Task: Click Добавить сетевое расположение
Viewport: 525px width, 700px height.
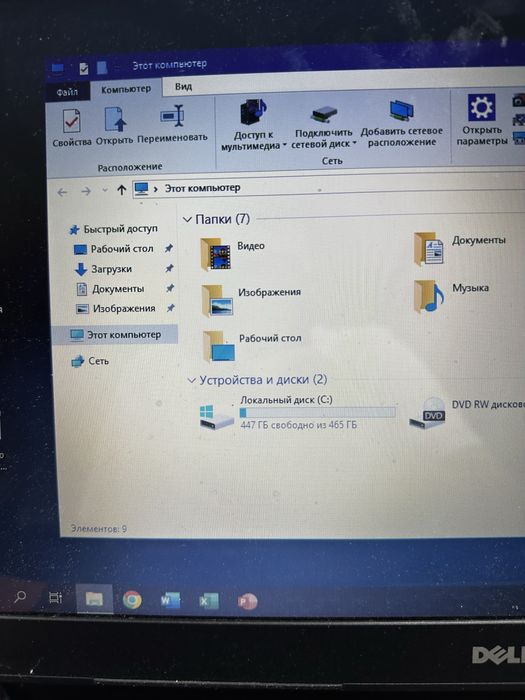Action: tap(402, 123)
